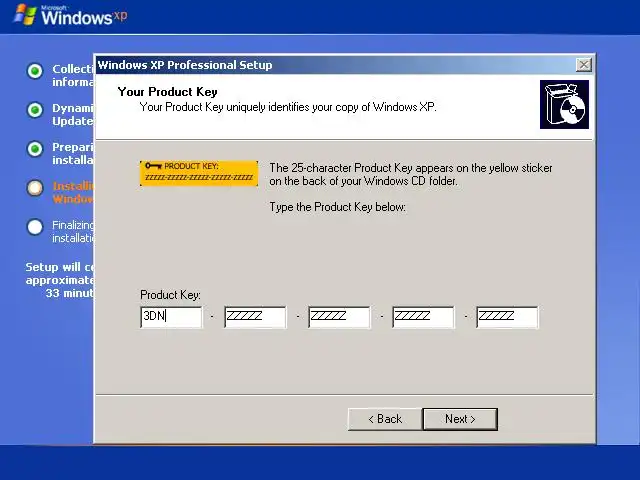Click the Collecting information step indicator
This screenshot has height=480, width=640.
pos(35,71)
